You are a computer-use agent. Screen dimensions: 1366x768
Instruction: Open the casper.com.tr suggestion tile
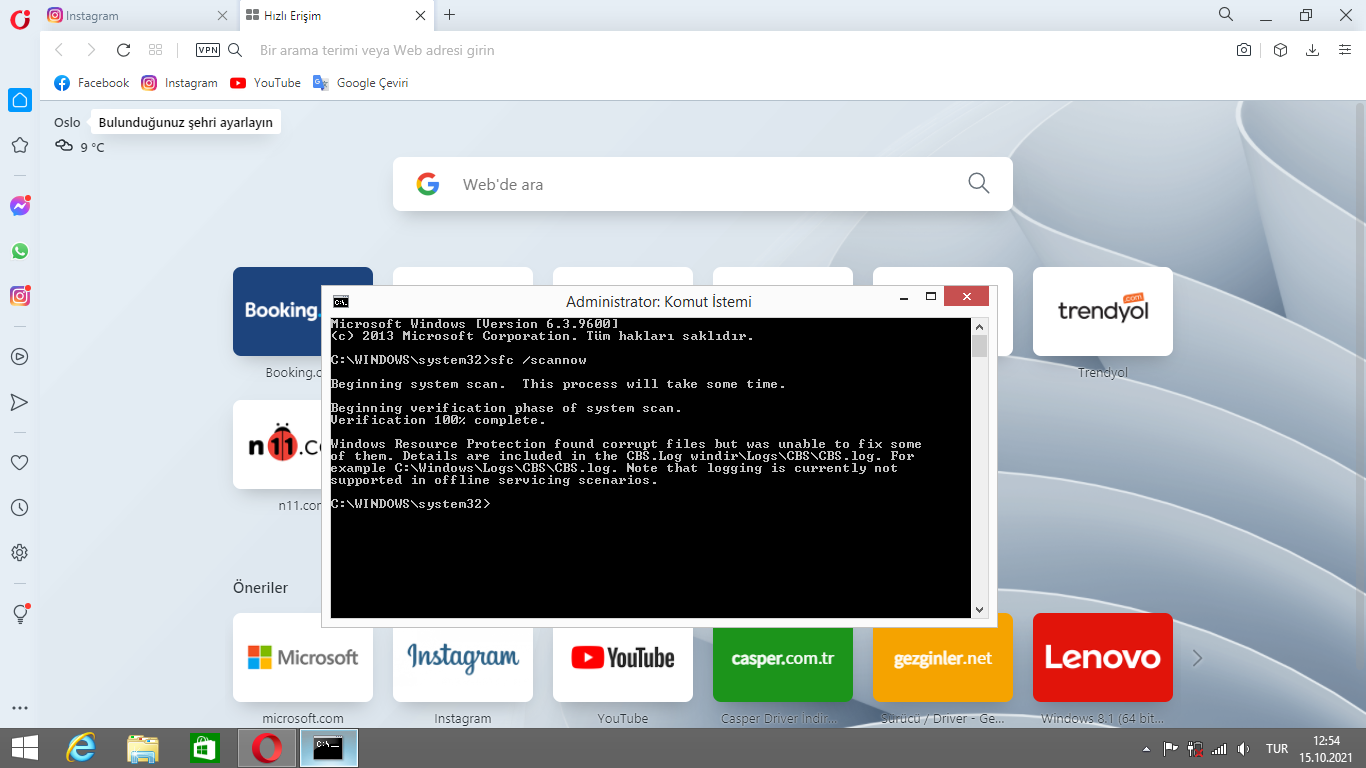(783, 665)
